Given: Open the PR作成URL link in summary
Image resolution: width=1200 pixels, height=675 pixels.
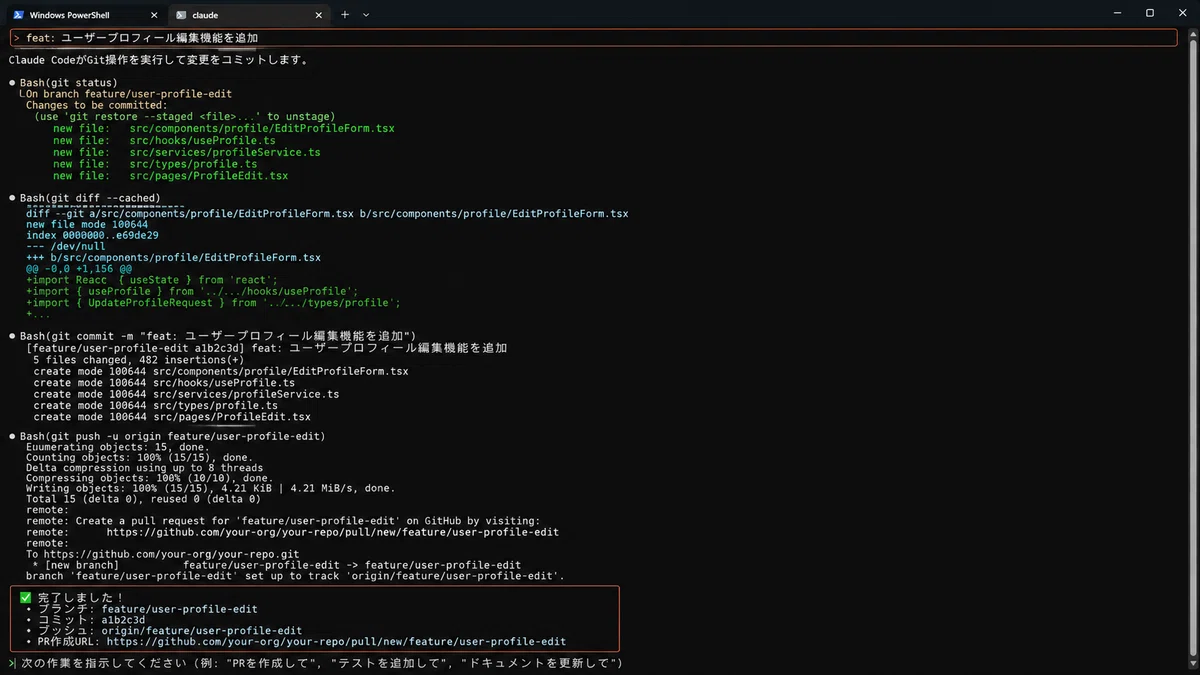Looking at the screenshot, I should coord(336,642).
